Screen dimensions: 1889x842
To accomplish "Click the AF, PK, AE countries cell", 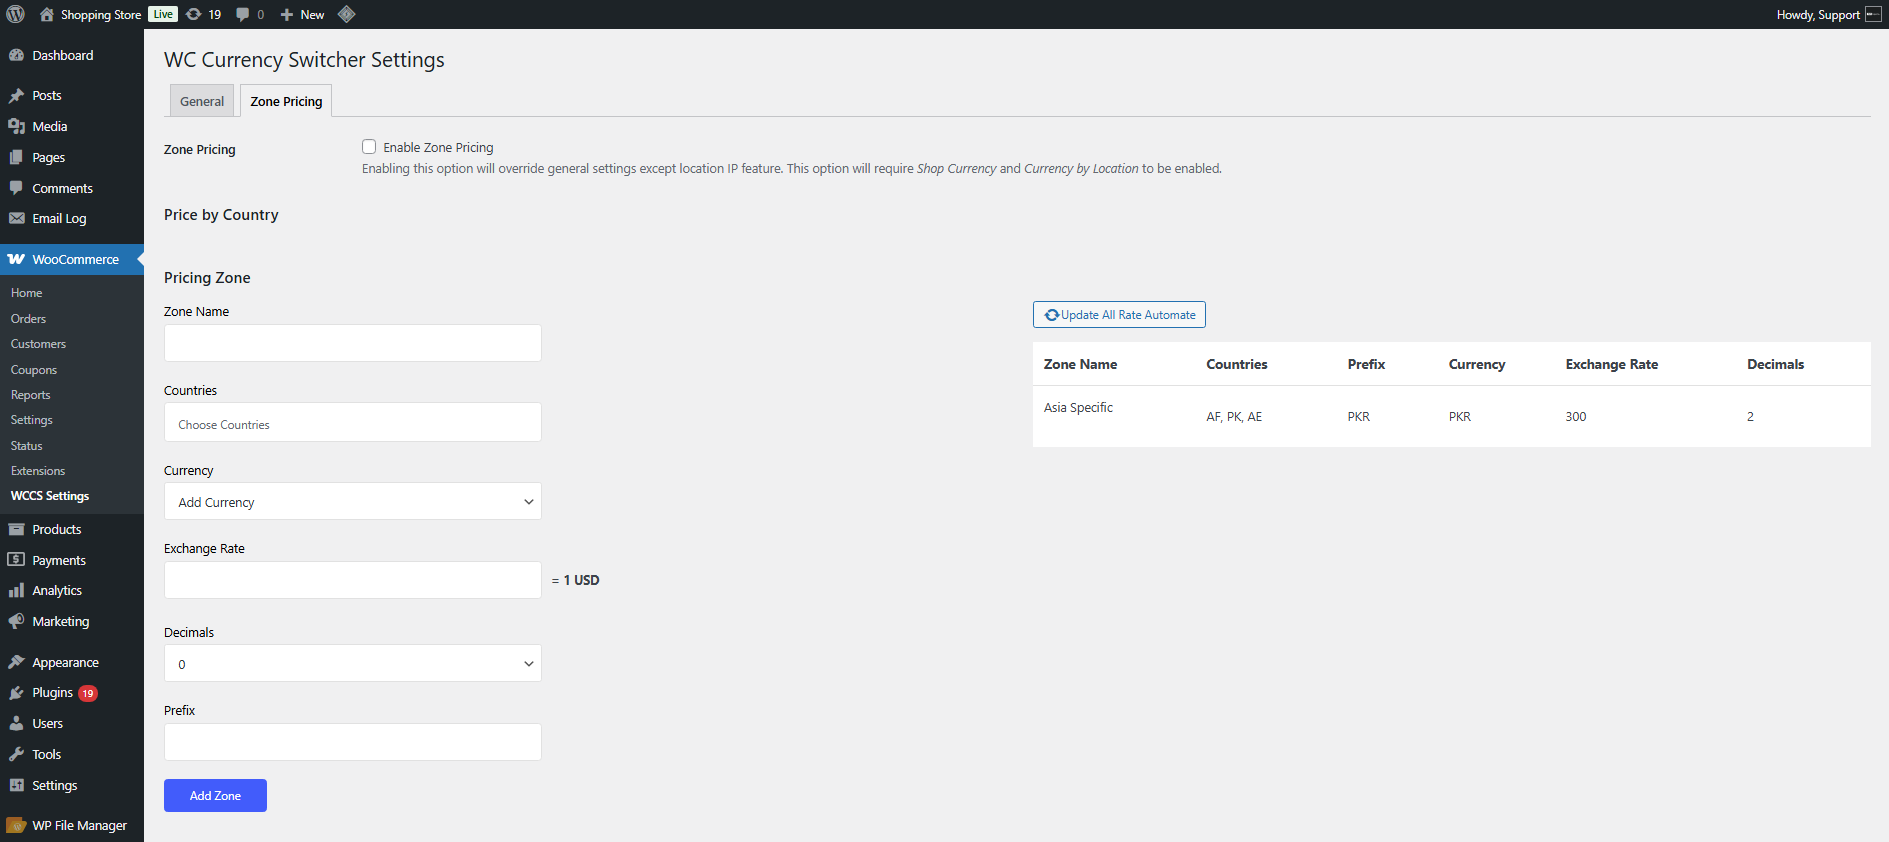I will coord(1234,417).
